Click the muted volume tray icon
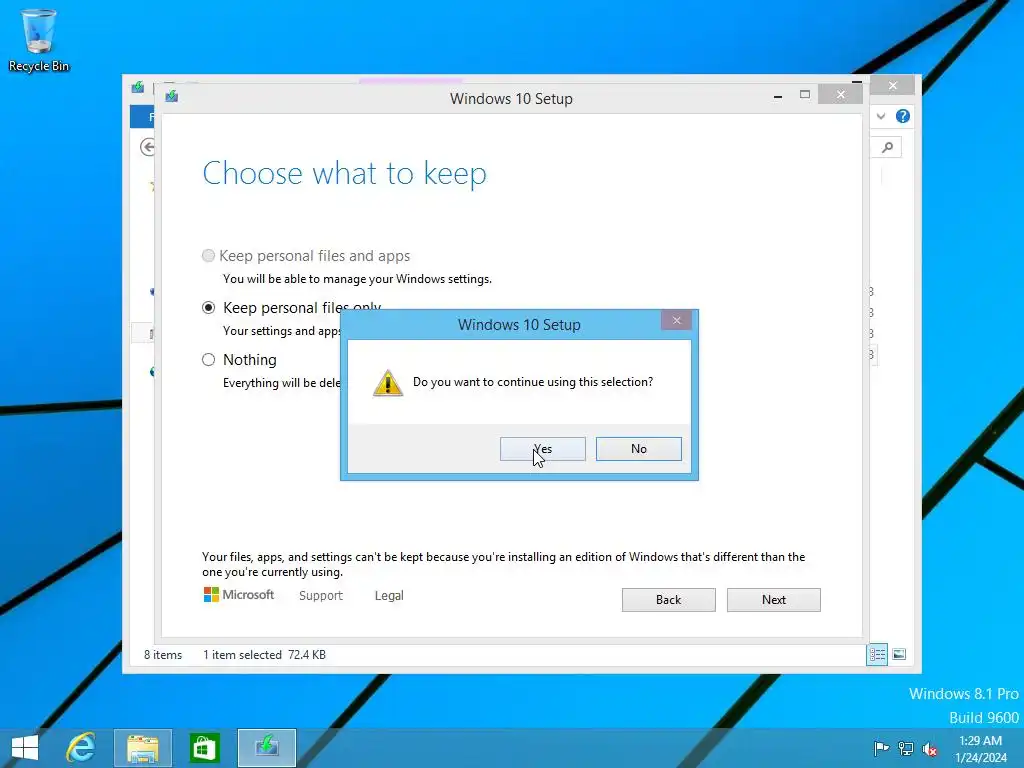Screen dimensions: 1024x768 pos(930,748)
